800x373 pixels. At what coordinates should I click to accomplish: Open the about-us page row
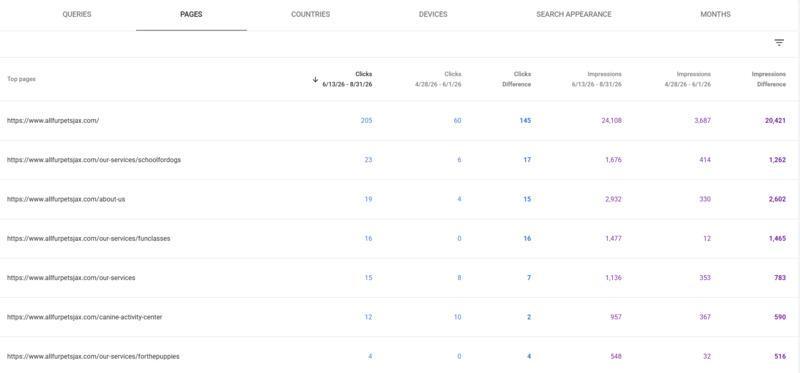pyautogui.click(x=400, y=199)
